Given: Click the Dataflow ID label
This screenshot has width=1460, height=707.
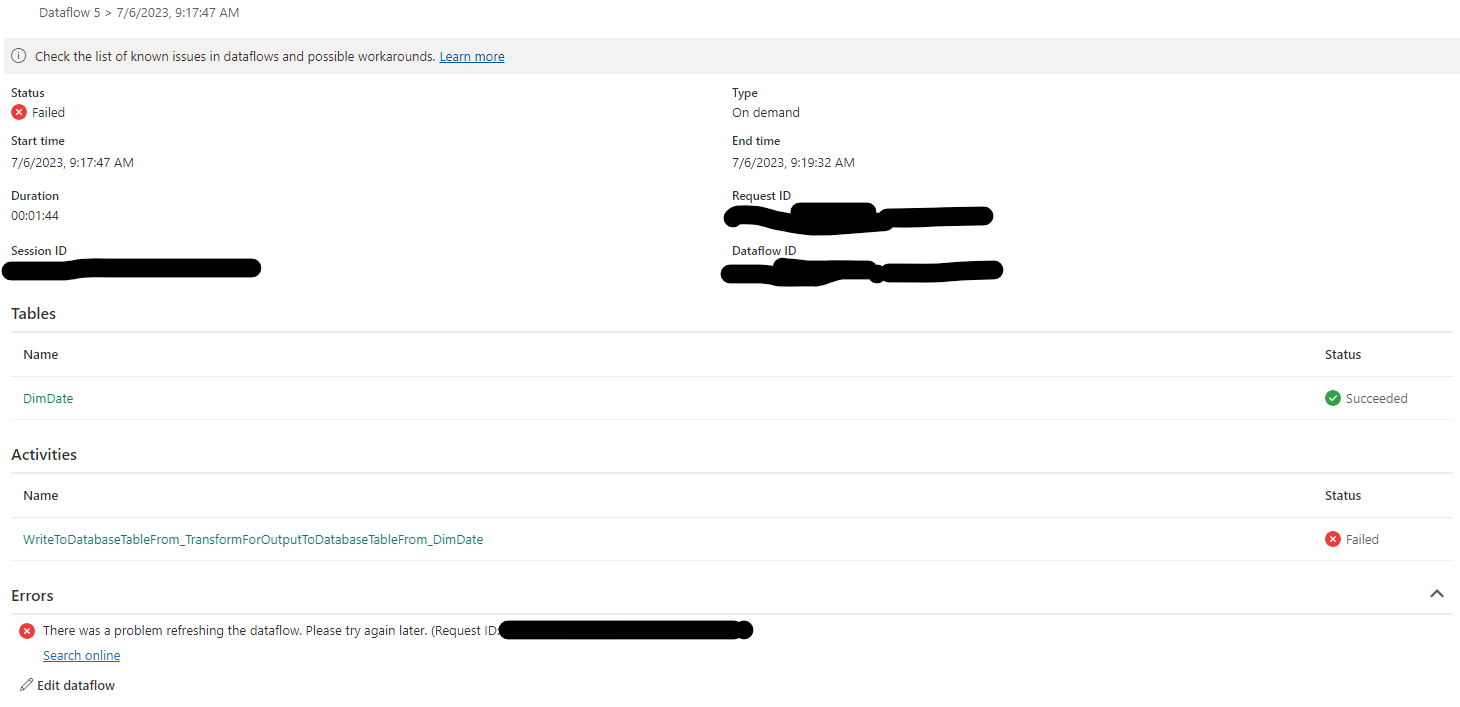Looking at the screenshot, I should [764, 250].
